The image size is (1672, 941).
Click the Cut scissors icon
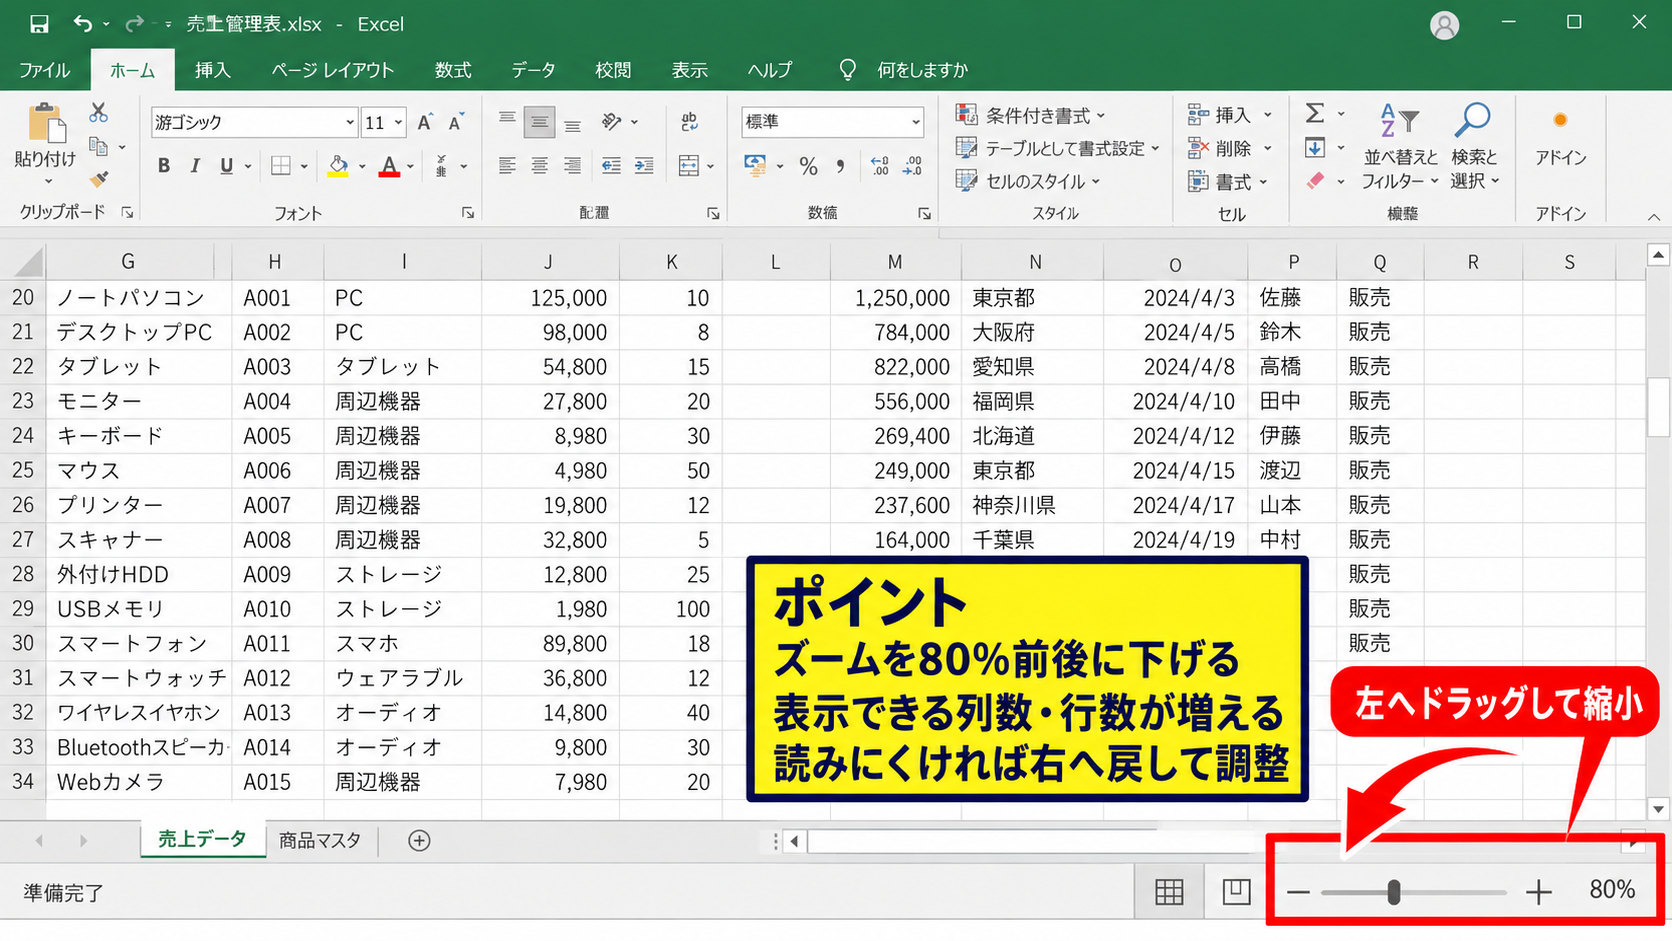point(98,113)
